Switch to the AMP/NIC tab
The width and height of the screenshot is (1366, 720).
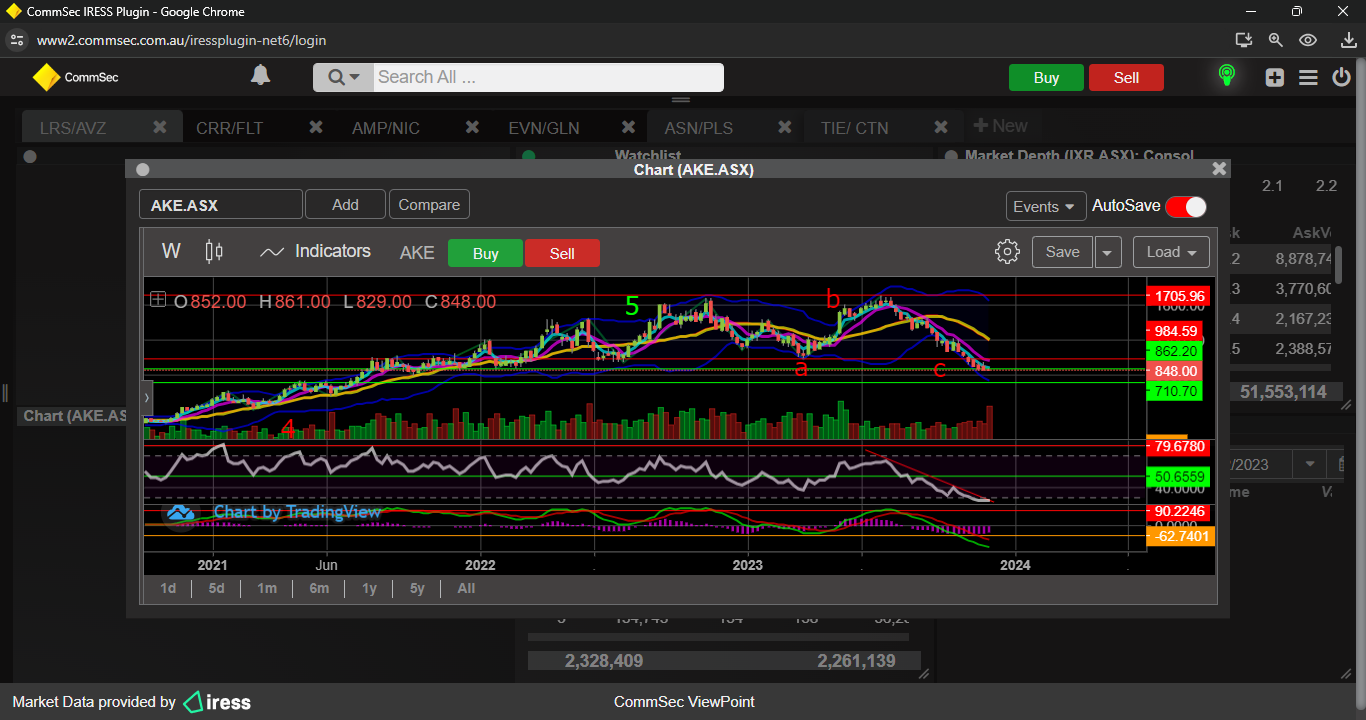(x=386, y=128)
